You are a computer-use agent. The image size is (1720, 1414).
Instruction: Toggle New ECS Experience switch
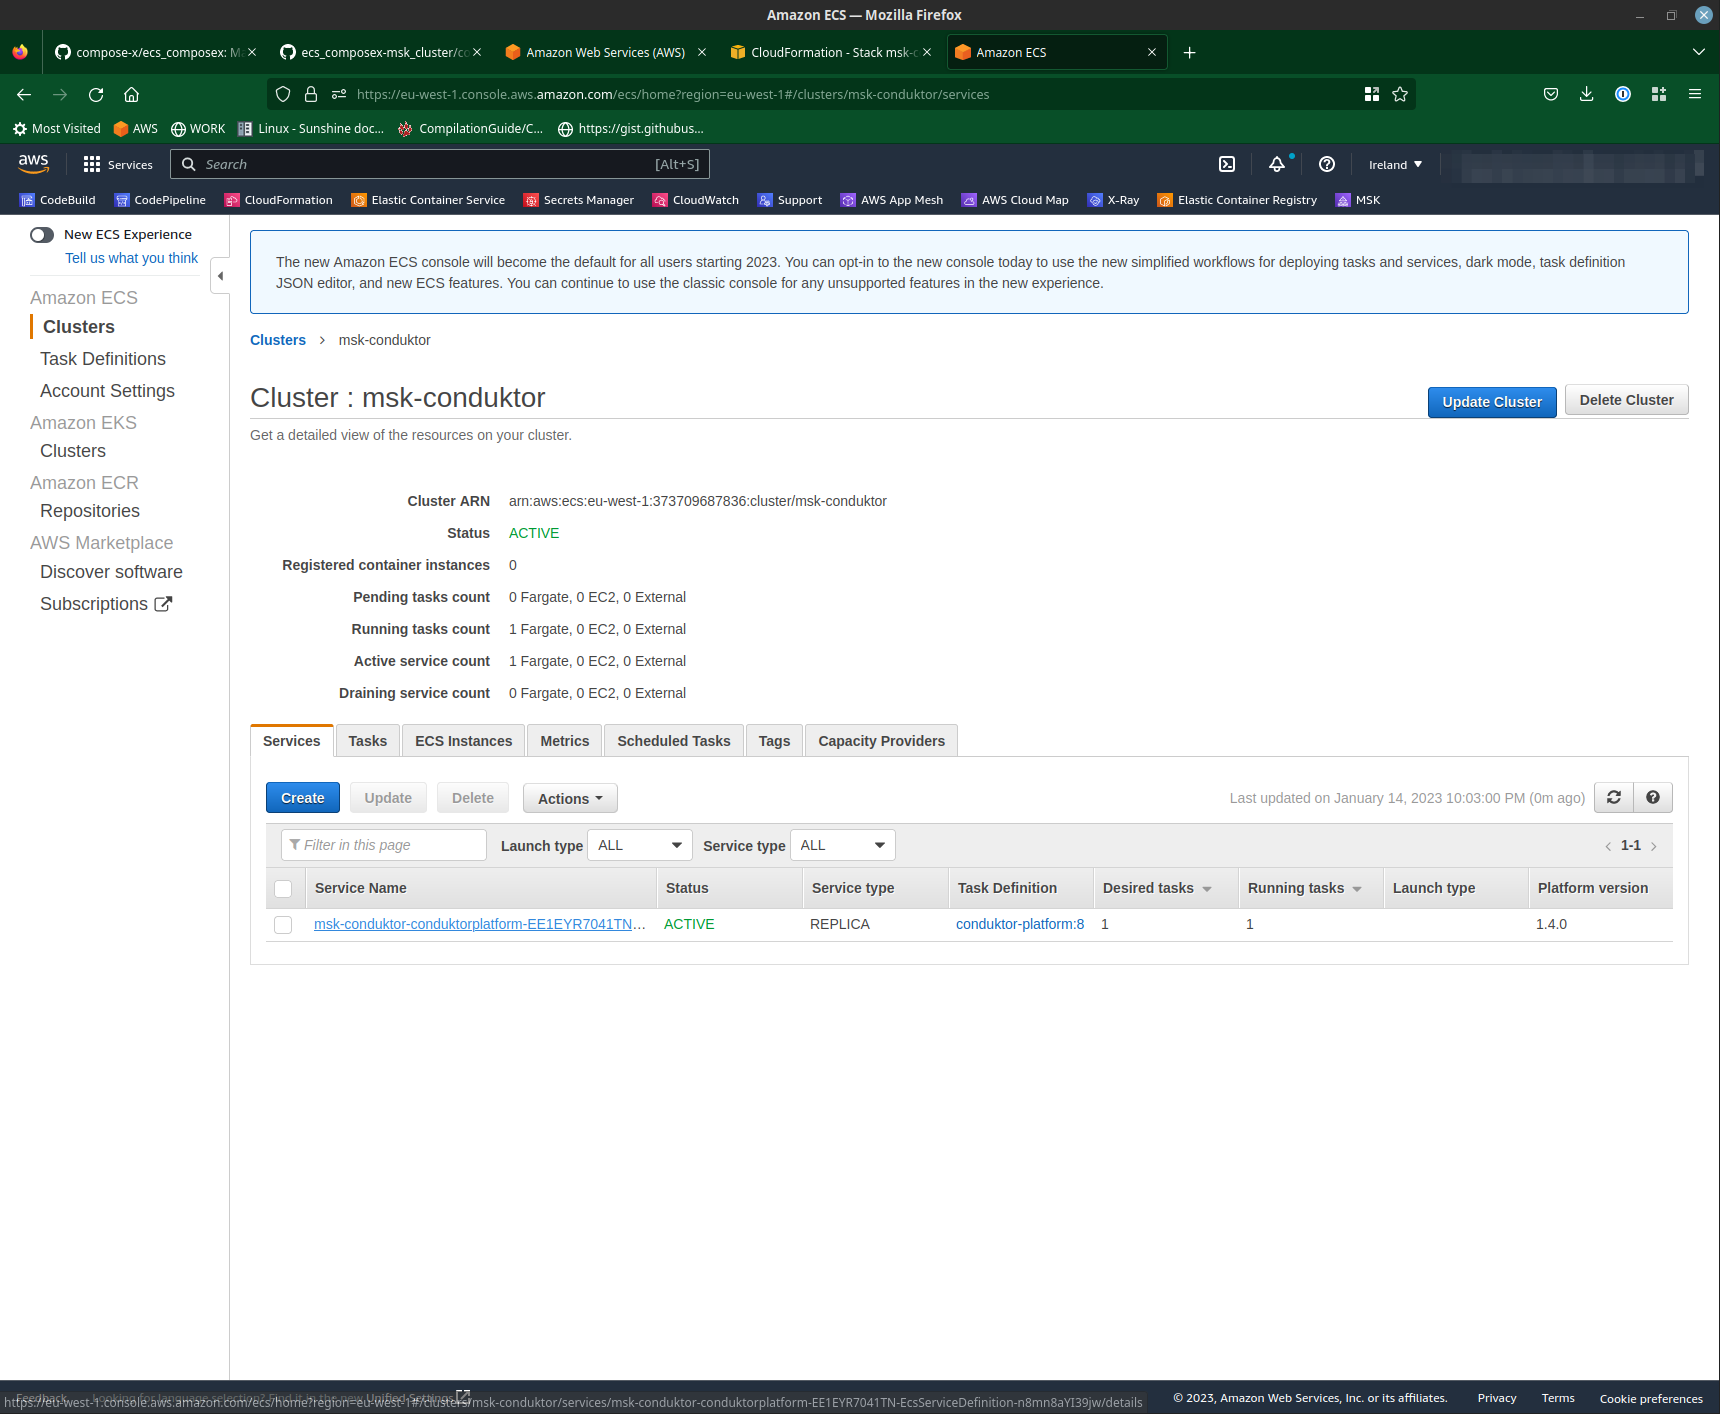point(42,235)
